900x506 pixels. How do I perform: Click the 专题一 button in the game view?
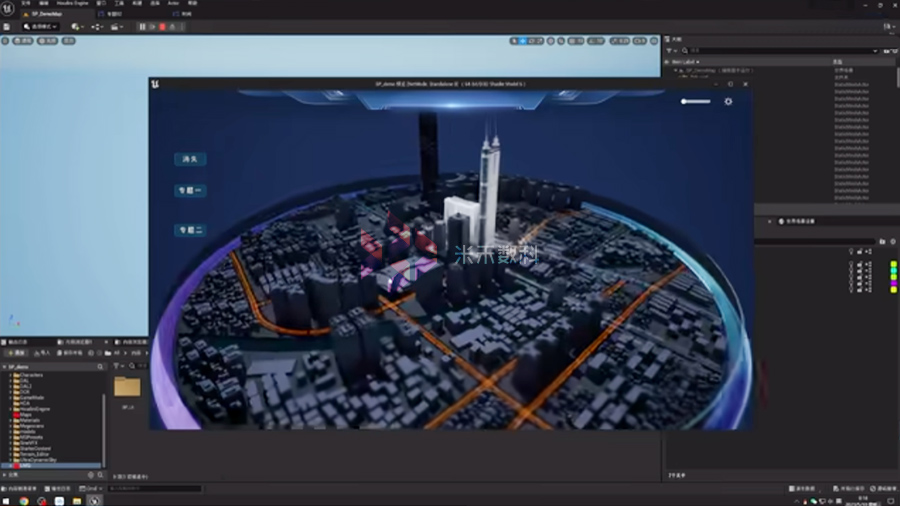[x=190, y=190]
